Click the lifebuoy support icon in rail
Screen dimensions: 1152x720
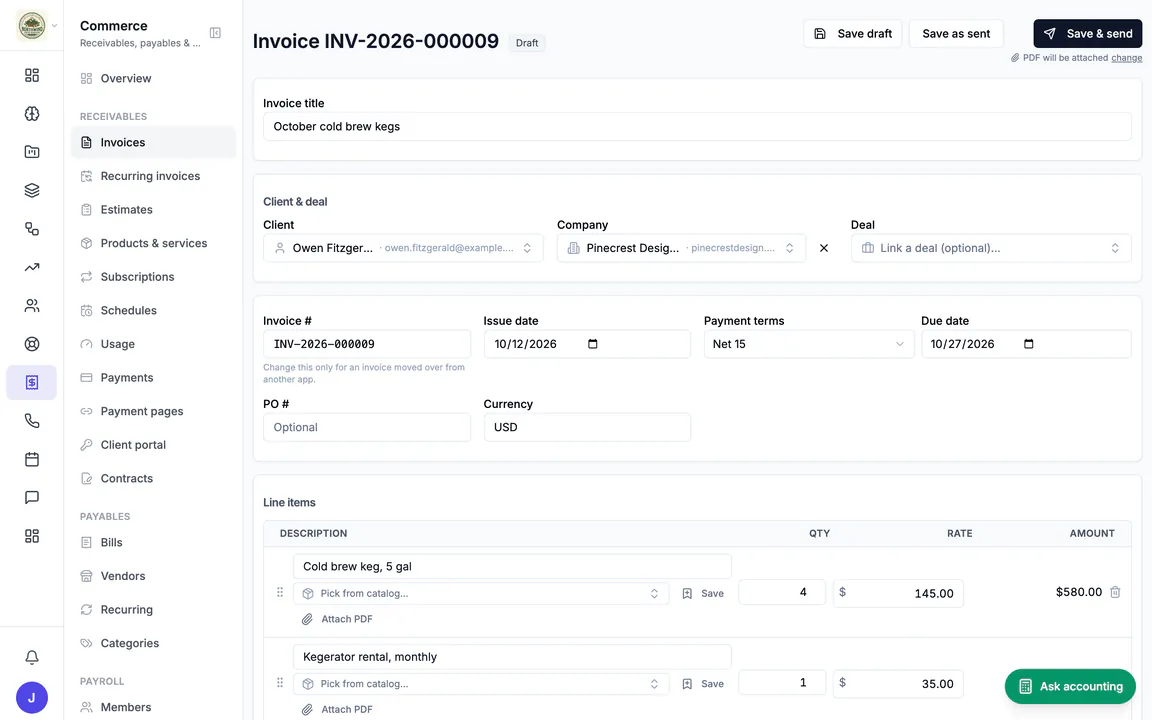[32, 344]
